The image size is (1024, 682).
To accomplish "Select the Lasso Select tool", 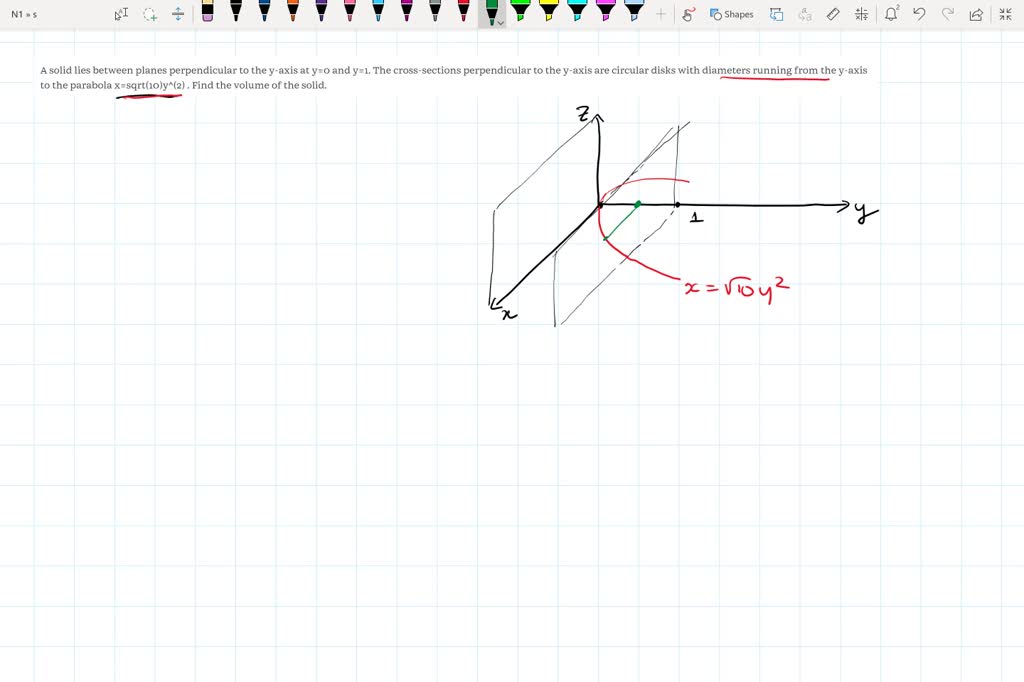I will pos(148,14).
